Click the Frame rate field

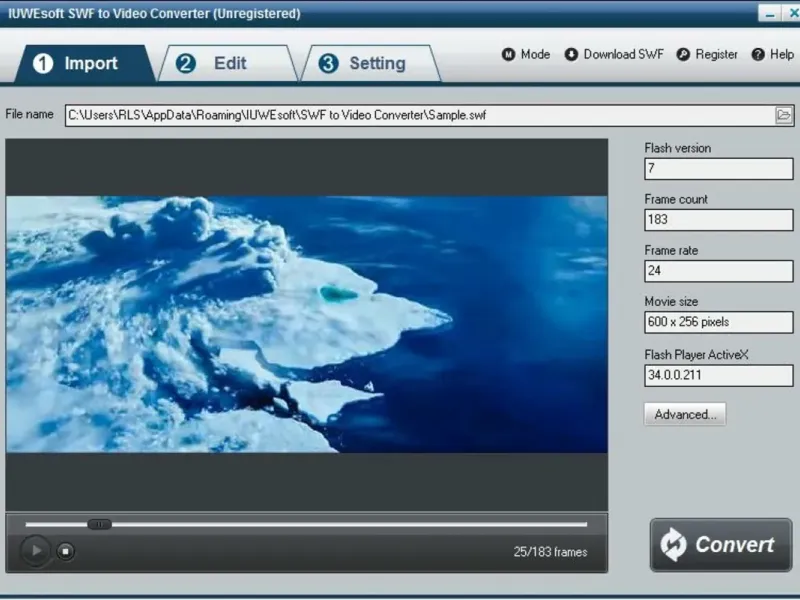click(718, 271)
